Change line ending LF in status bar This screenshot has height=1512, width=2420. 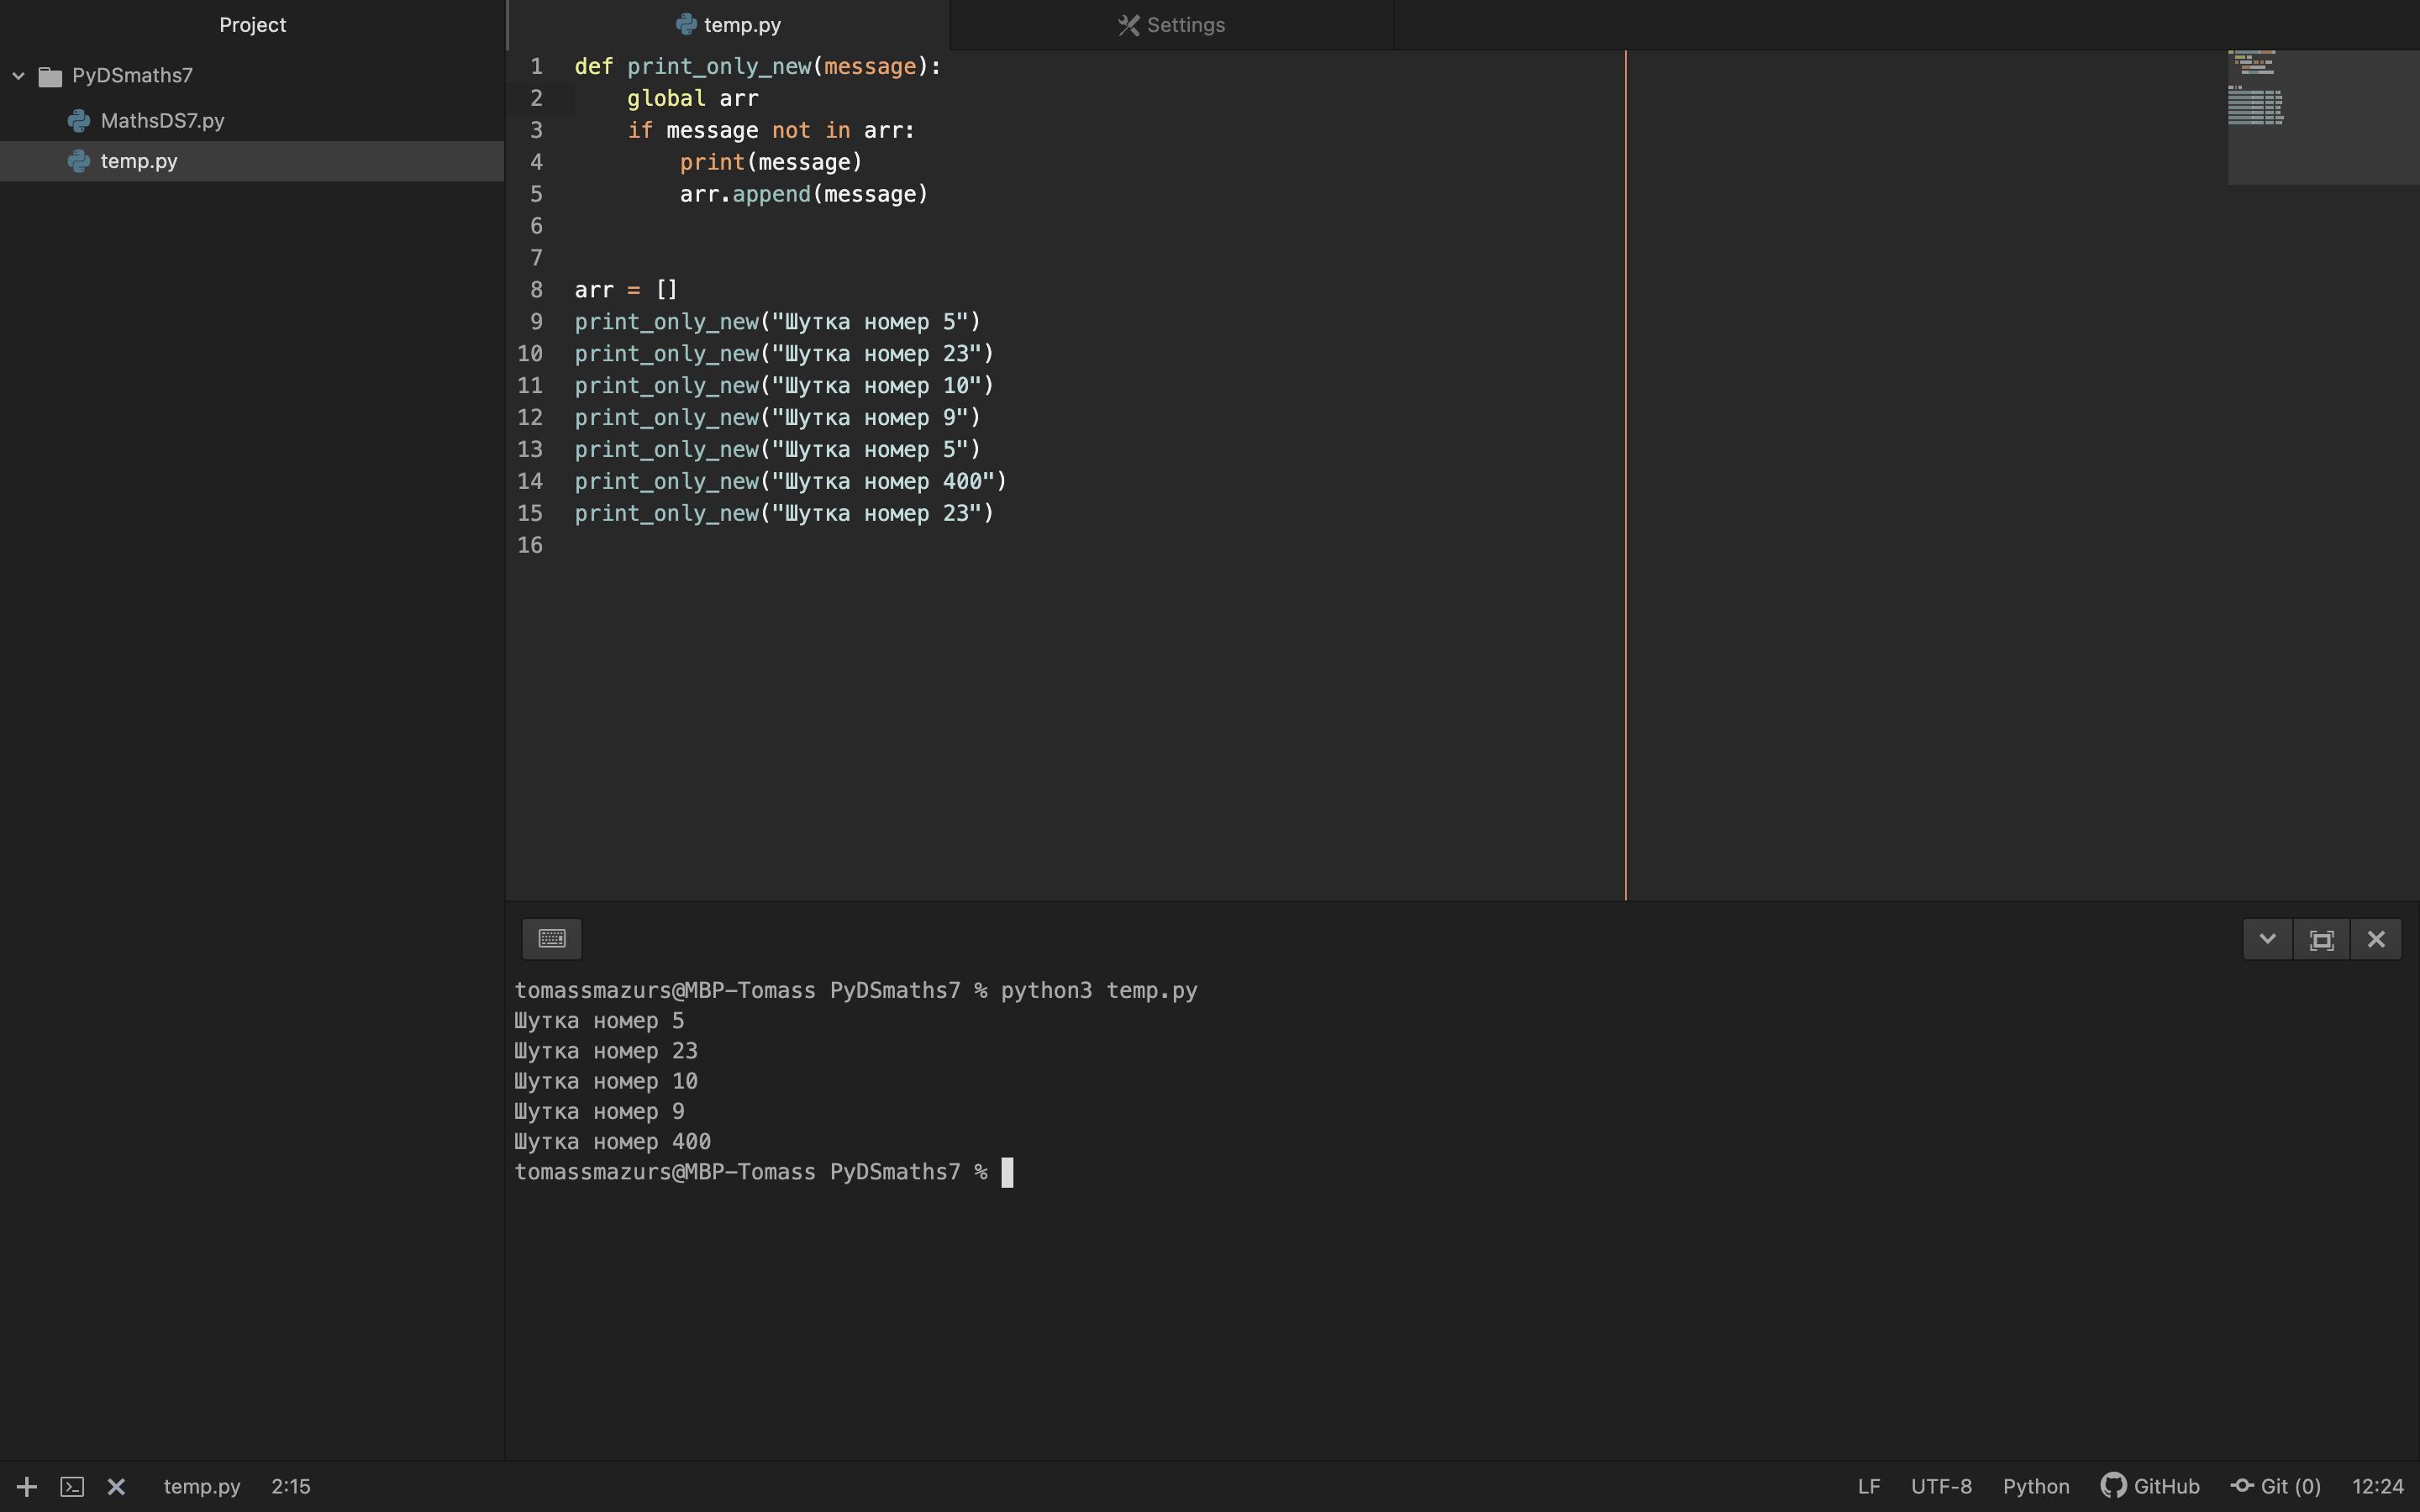1868,1486
